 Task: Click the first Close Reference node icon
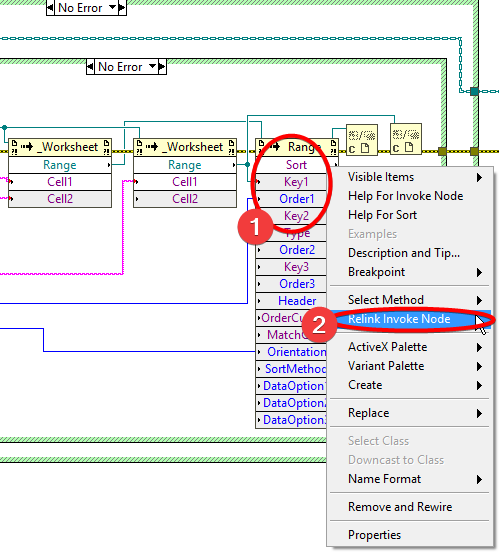[362, 140]
